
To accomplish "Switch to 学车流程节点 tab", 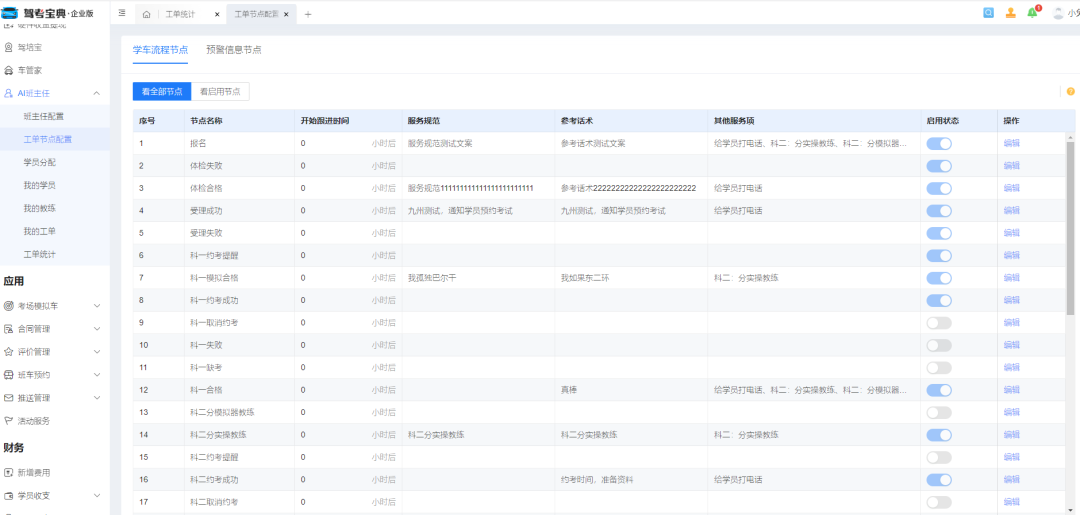I will (x=160, y=50).
